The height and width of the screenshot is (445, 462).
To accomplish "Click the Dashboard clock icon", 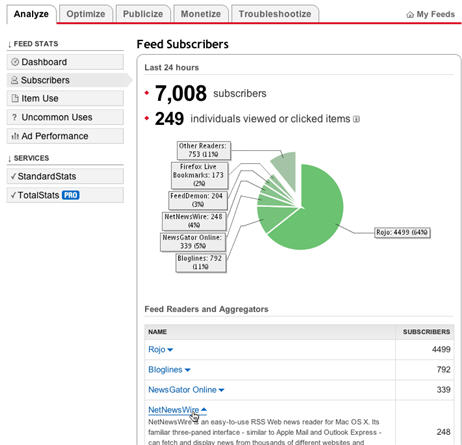I will coord(15,62).
